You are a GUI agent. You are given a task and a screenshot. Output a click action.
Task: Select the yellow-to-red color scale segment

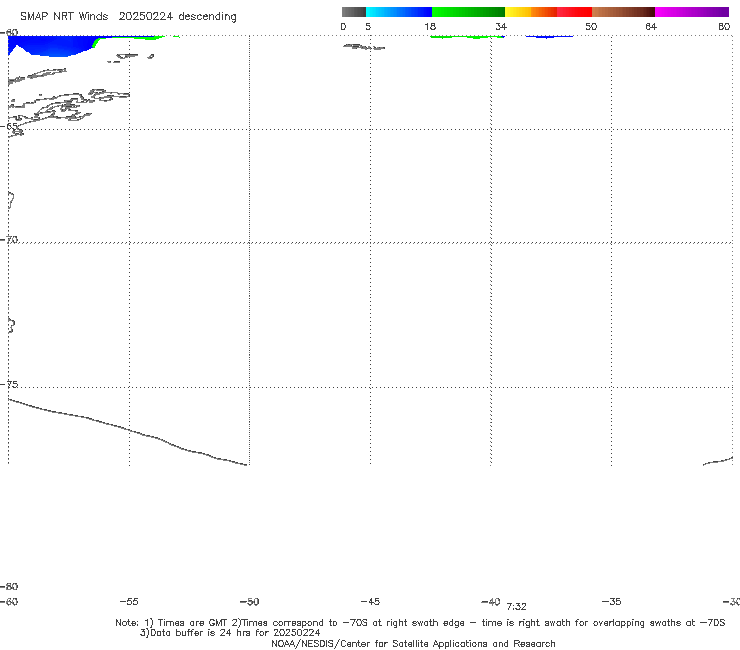[548, 12]
